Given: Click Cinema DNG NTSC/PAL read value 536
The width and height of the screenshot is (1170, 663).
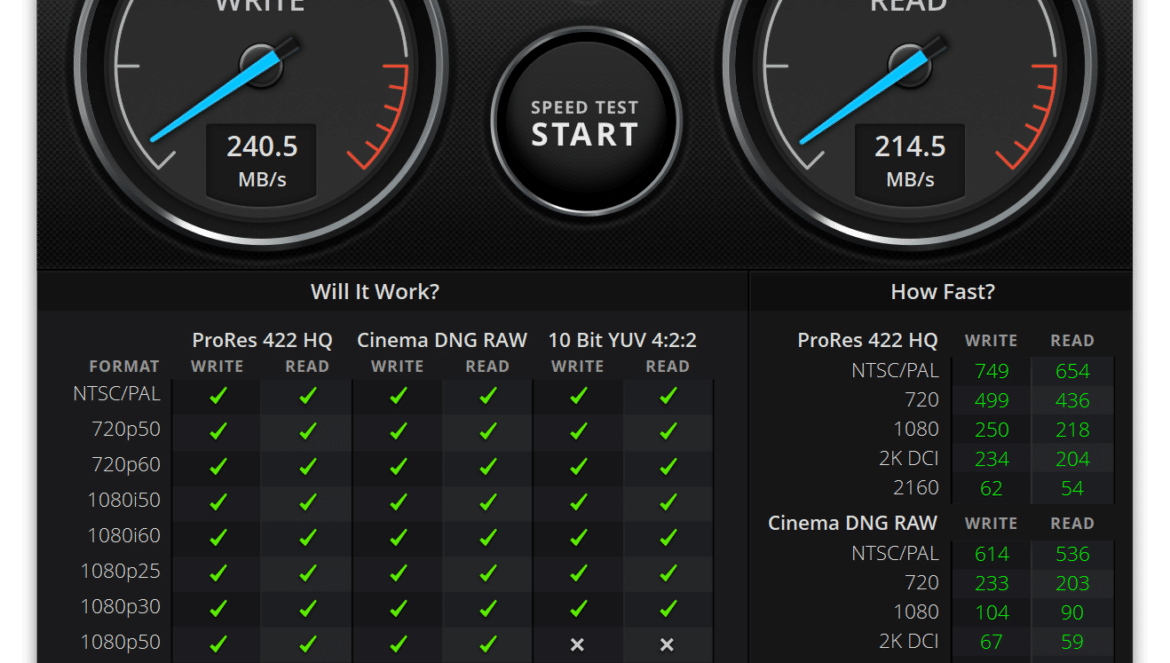Looking at the screenshot, I should (x=1072, y=554).
